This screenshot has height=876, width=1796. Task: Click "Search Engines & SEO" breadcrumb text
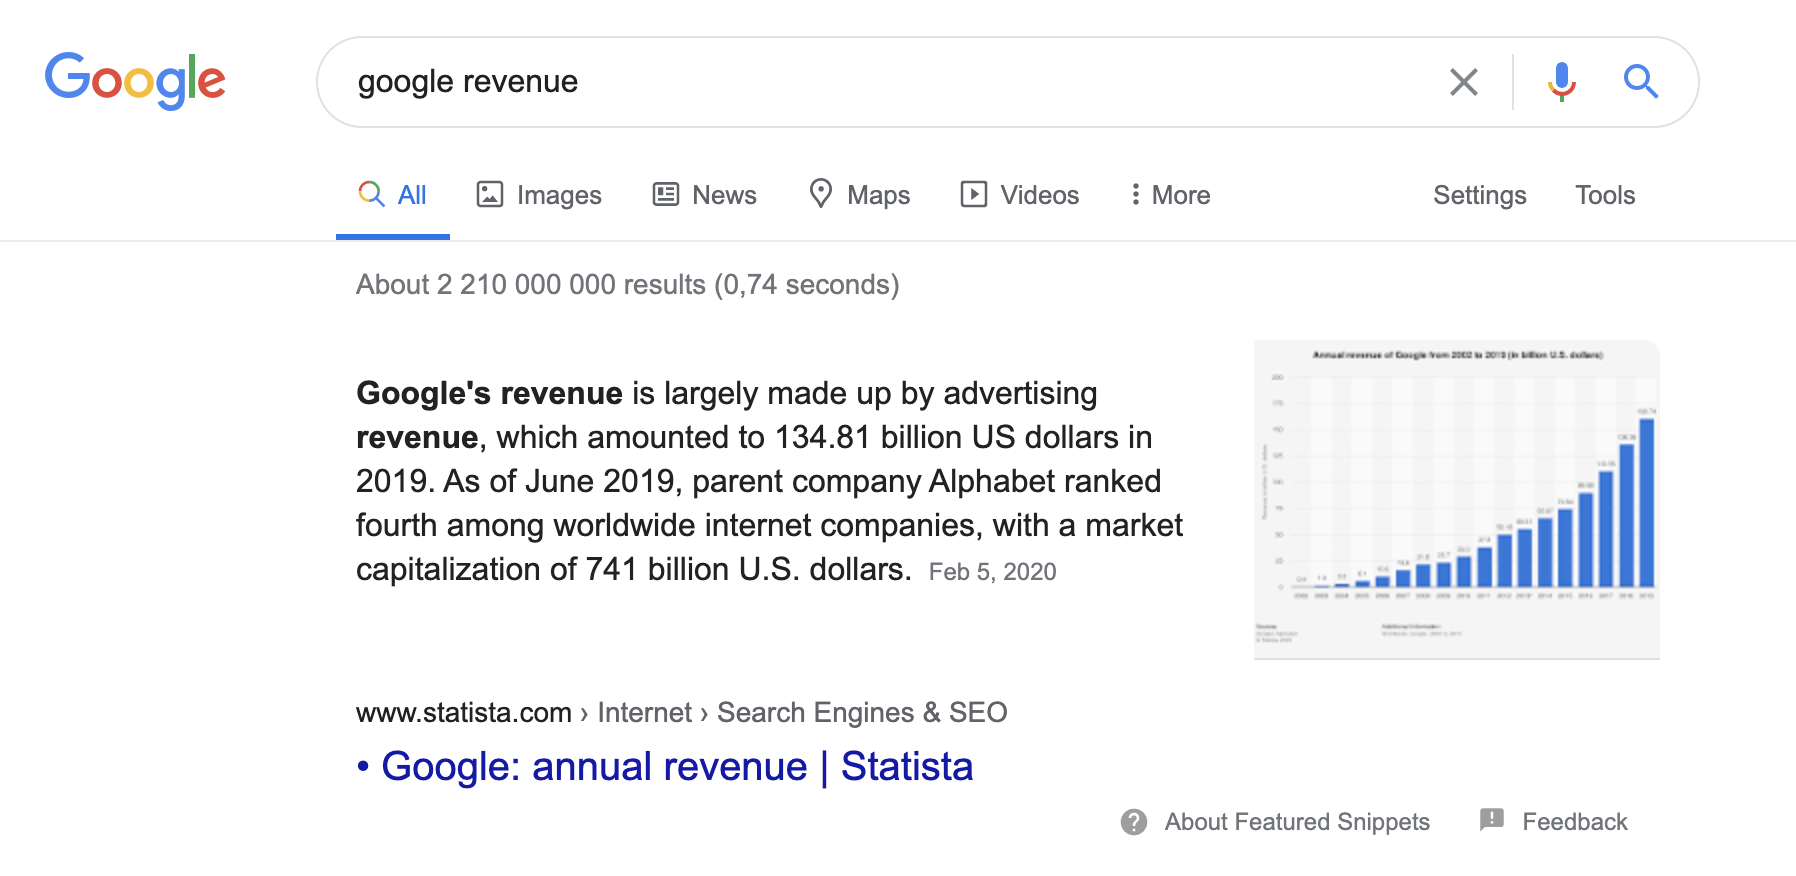point(862,712)
